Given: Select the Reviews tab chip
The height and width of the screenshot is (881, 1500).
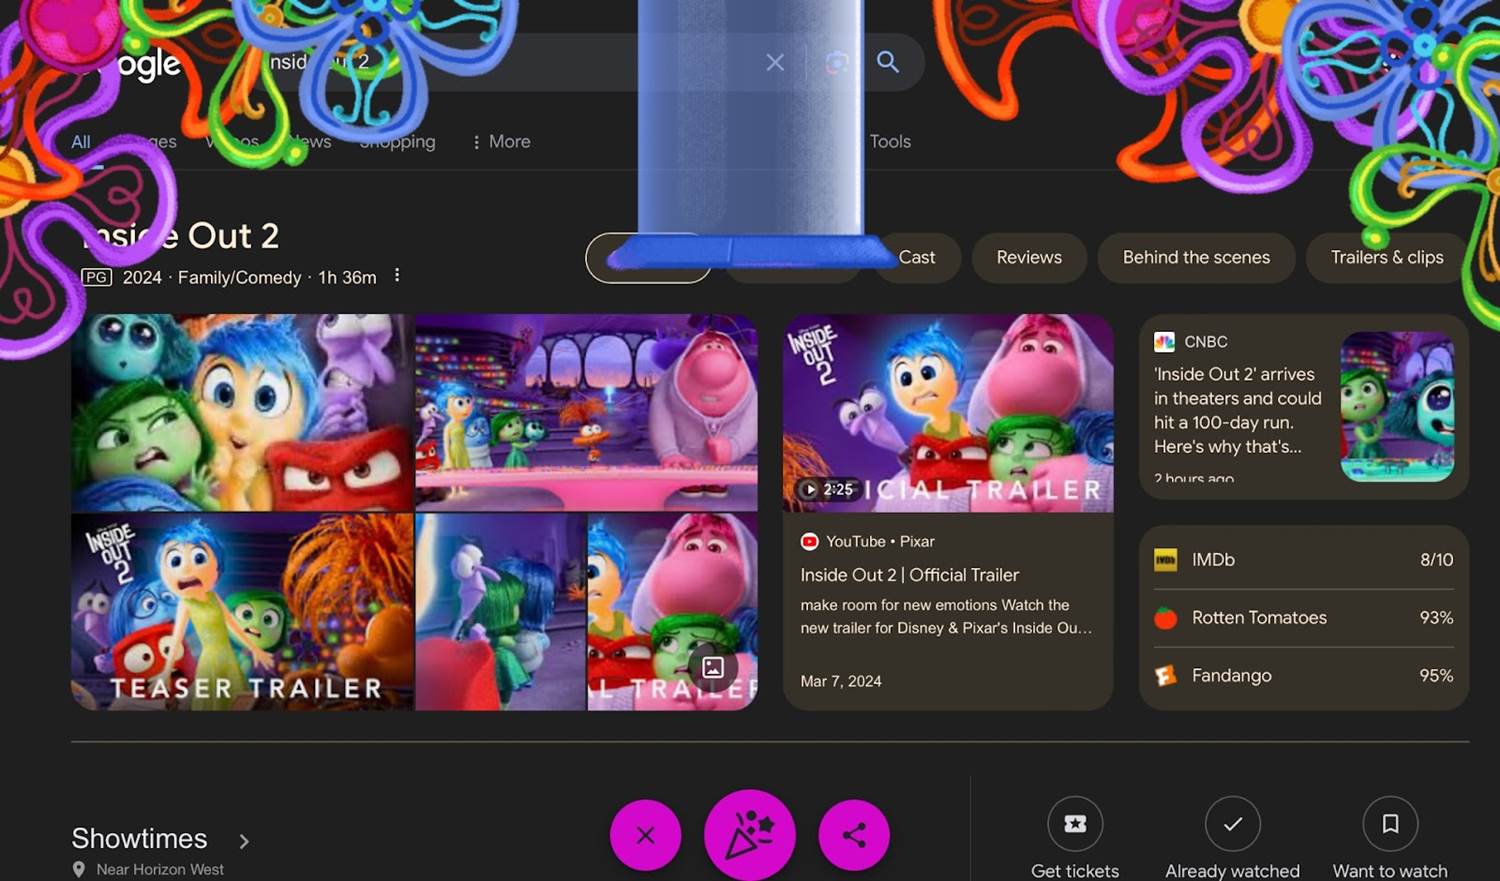Looking at the screenshot, I should pyautogui.click(x=1029, y=257).
